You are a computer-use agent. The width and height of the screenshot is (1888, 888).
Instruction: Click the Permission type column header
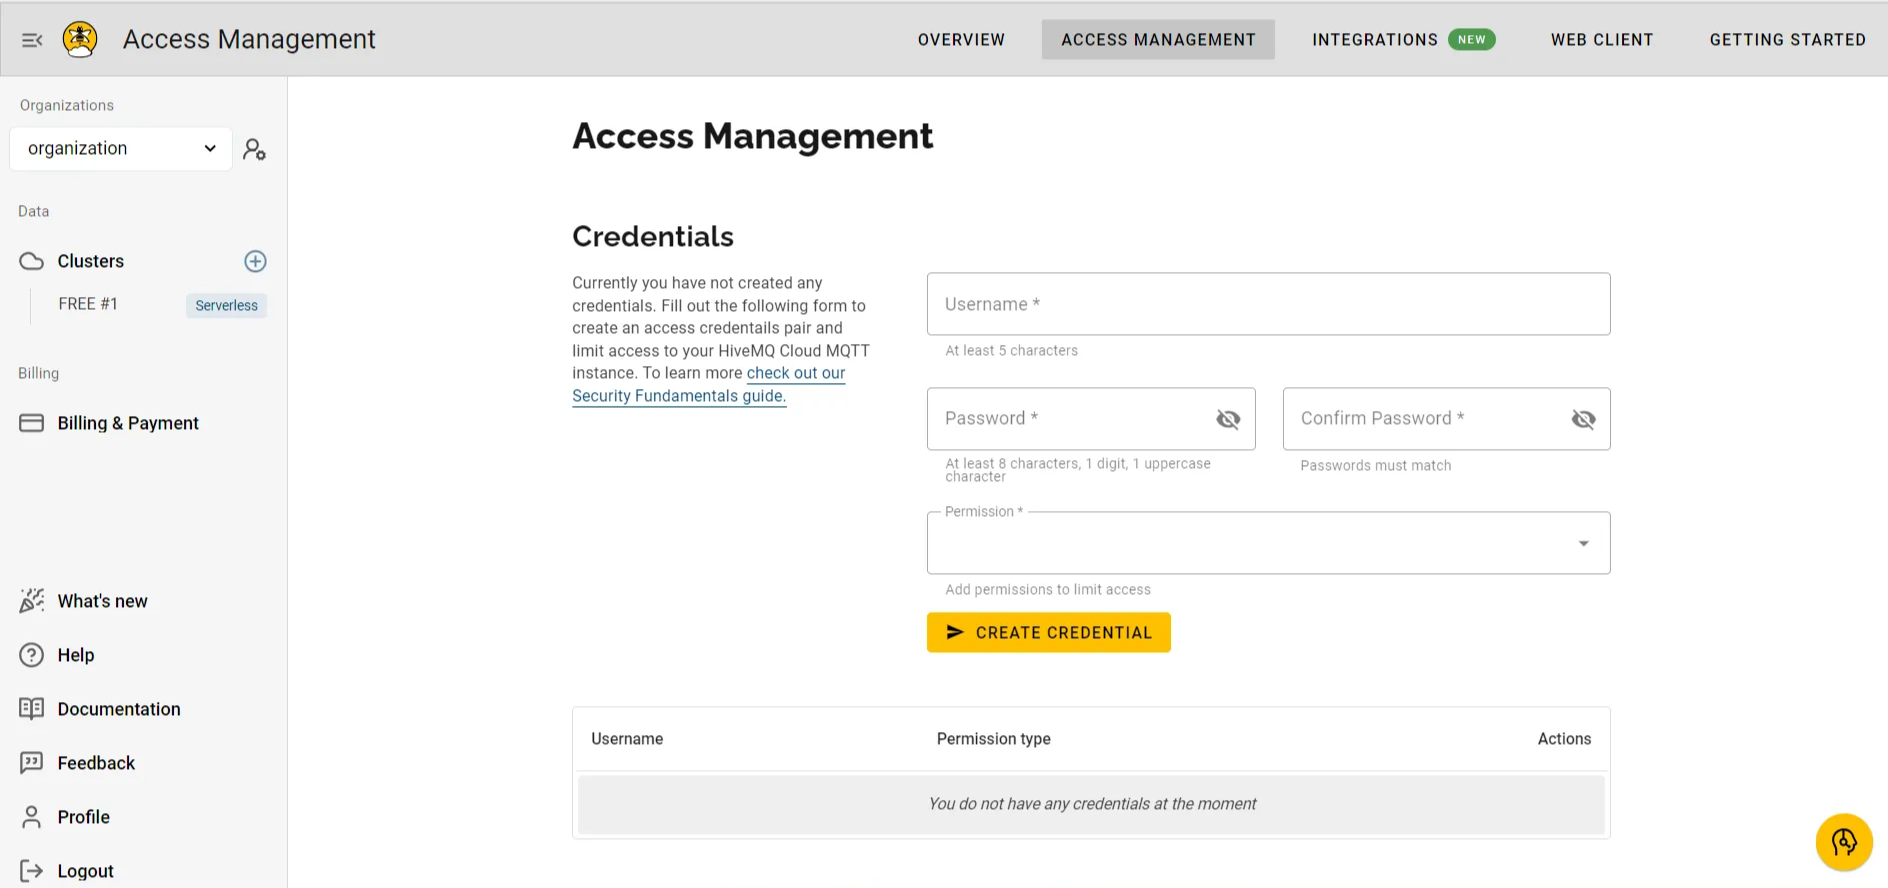point(993,739)
